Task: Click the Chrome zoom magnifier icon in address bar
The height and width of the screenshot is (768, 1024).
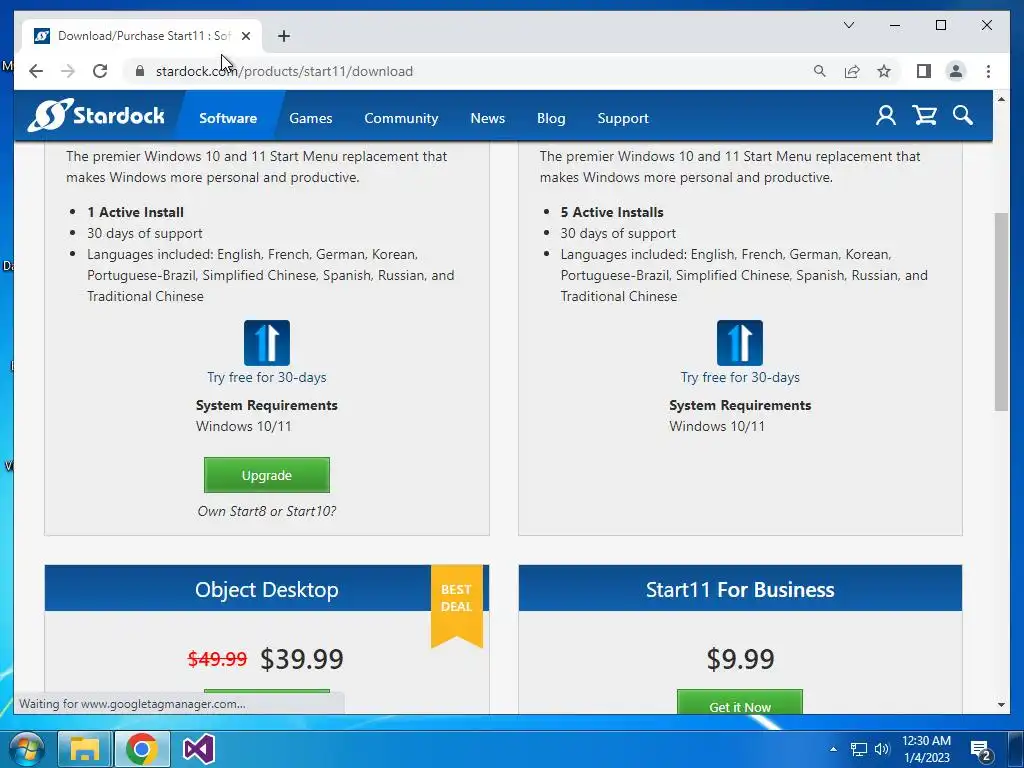Action: [x=820, y=71]
